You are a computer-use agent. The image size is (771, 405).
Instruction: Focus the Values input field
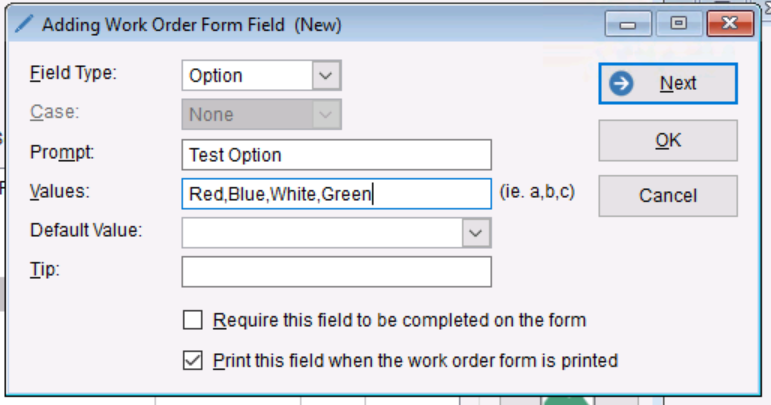336,194
